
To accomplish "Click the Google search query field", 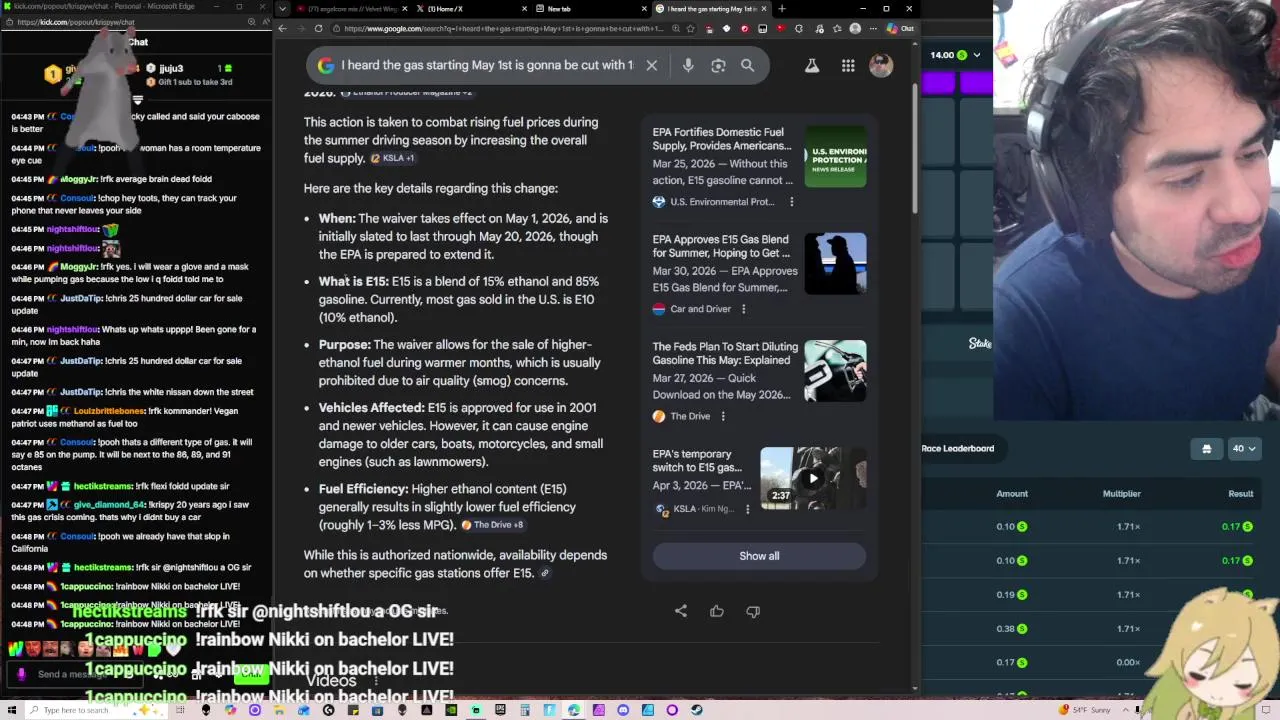I will tap(487, 65).
